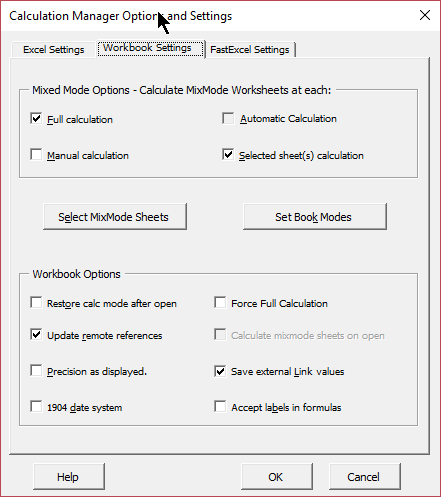This screenshot has width=441, height=497.
Task: Uncheck Update remote references
Action: [x=36, y=335]
